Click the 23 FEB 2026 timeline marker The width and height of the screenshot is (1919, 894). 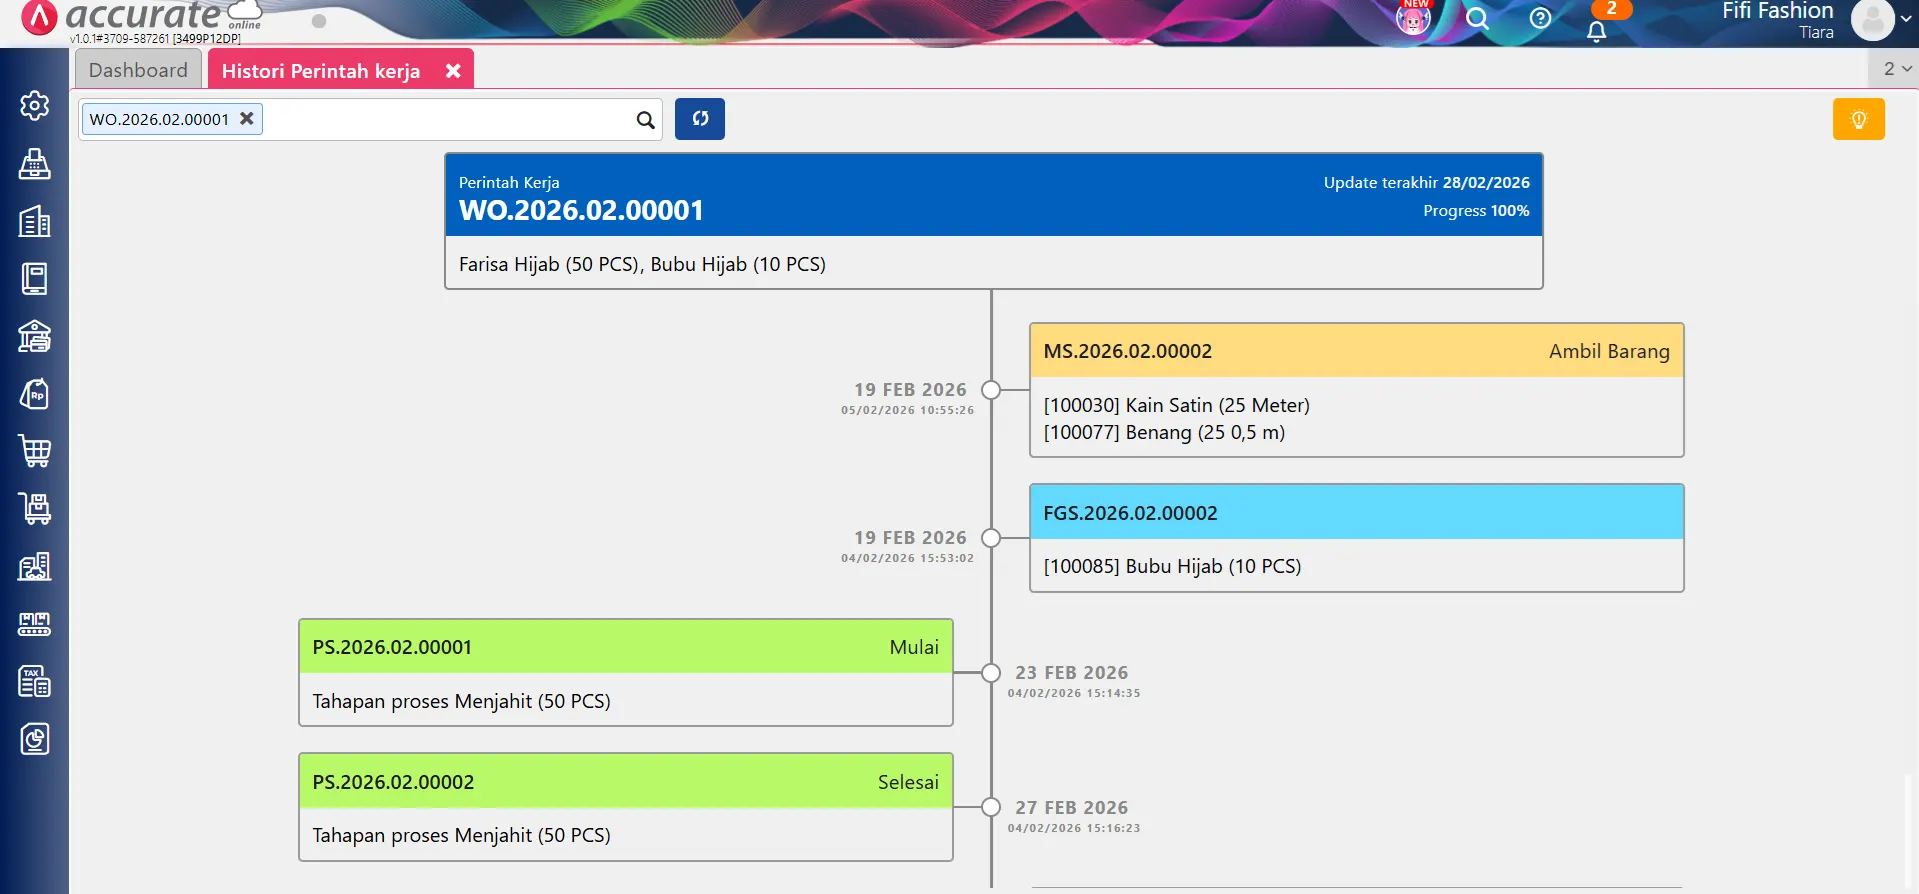(991, 673)
